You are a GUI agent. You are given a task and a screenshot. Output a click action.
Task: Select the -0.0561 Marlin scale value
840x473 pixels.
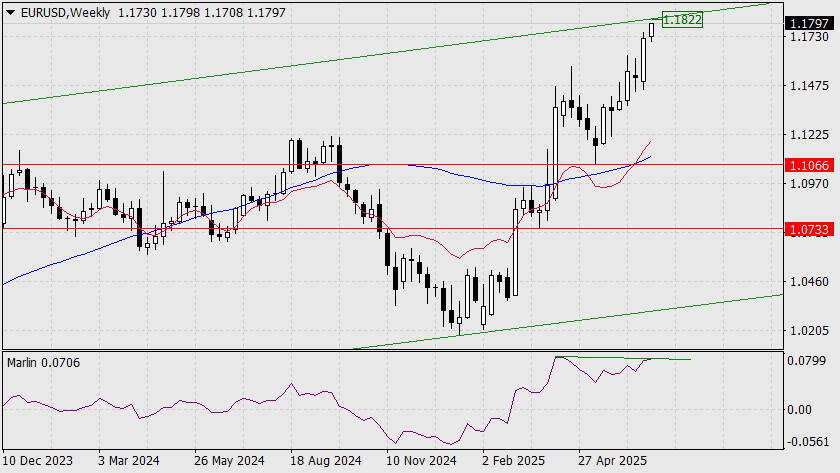click(807, 442)
